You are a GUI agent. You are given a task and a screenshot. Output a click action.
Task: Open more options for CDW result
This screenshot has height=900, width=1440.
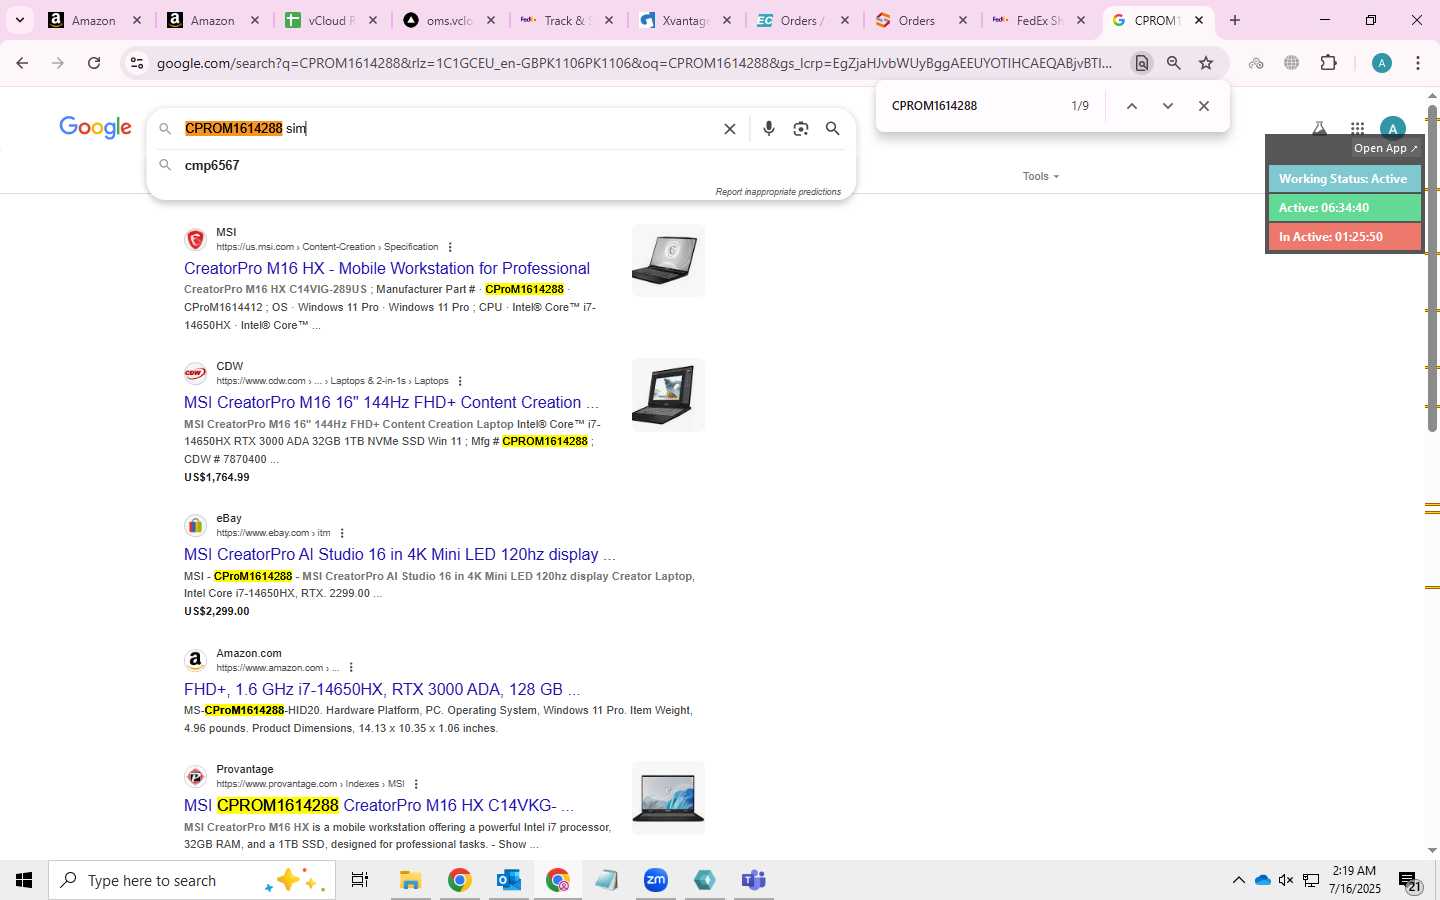tap(460, 381)
